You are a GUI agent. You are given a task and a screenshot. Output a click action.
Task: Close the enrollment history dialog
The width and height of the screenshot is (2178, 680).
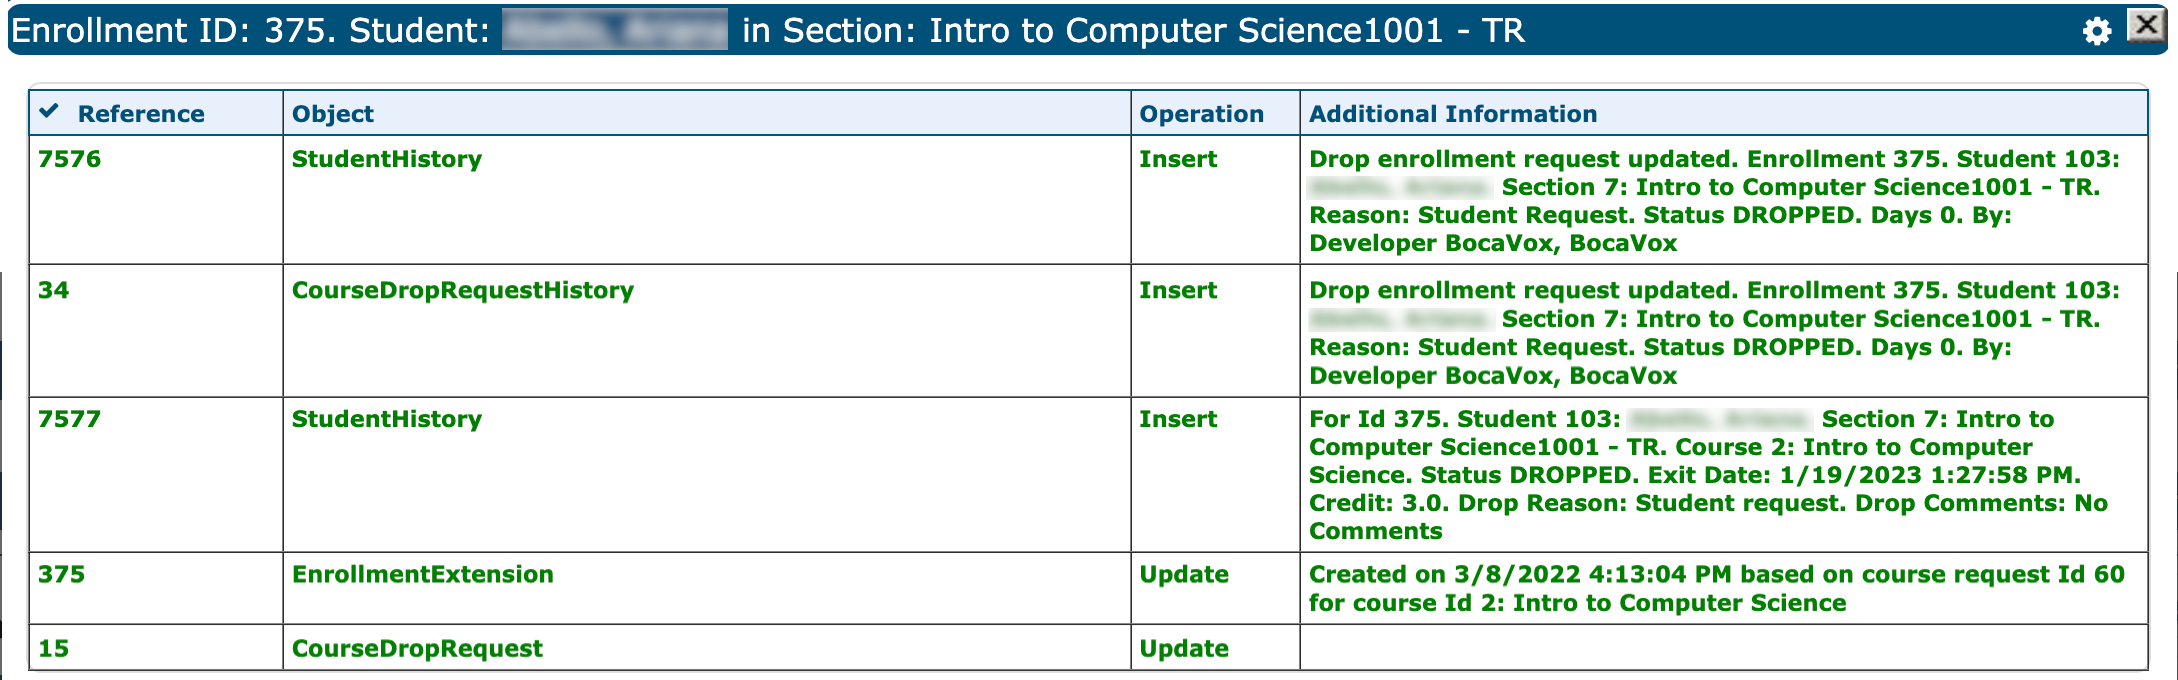click(x=2145, y=25)
